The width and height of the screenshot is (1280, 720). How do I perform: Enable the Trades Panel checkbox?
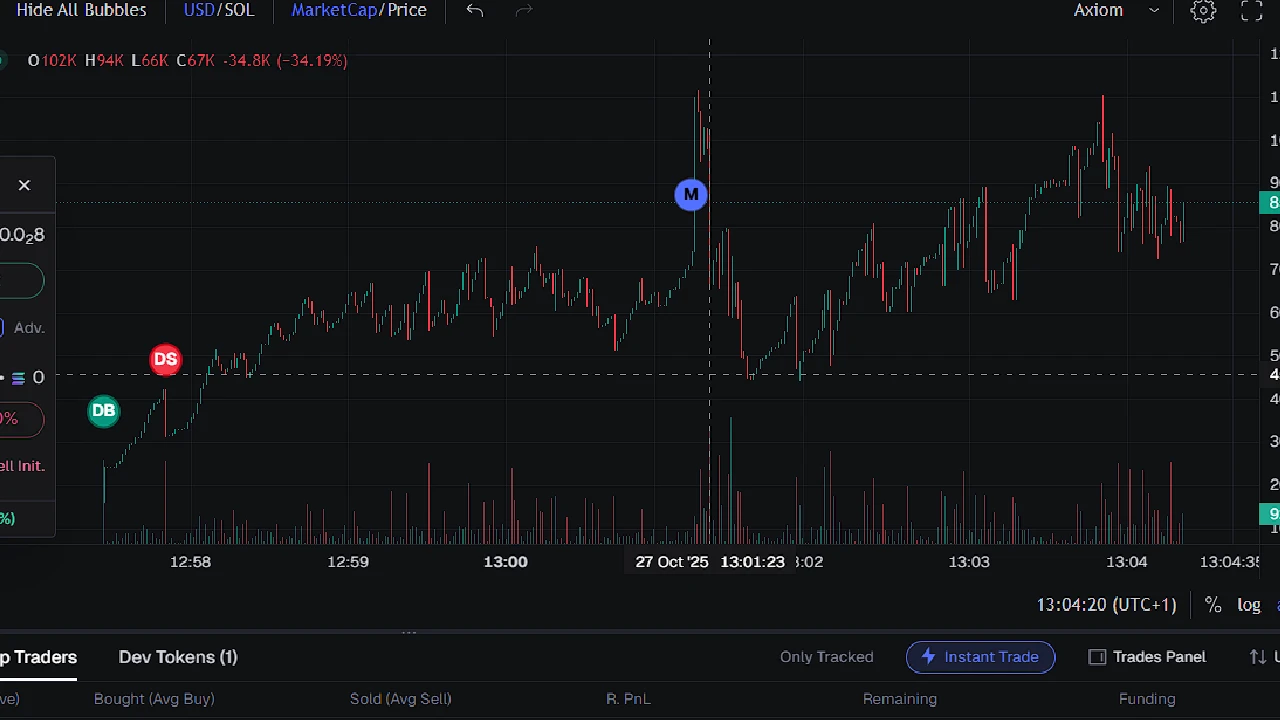point(1096,657)
